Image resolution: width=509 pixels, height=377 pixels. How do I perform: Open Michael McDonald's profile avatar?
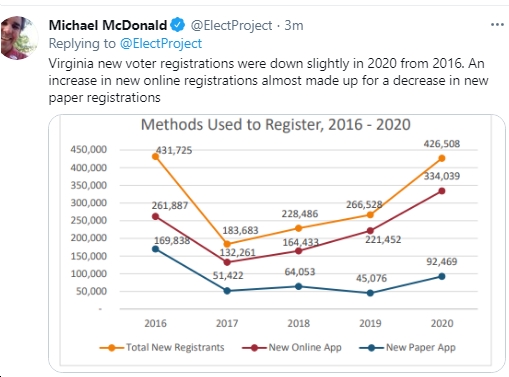click(x=19, y=38)
